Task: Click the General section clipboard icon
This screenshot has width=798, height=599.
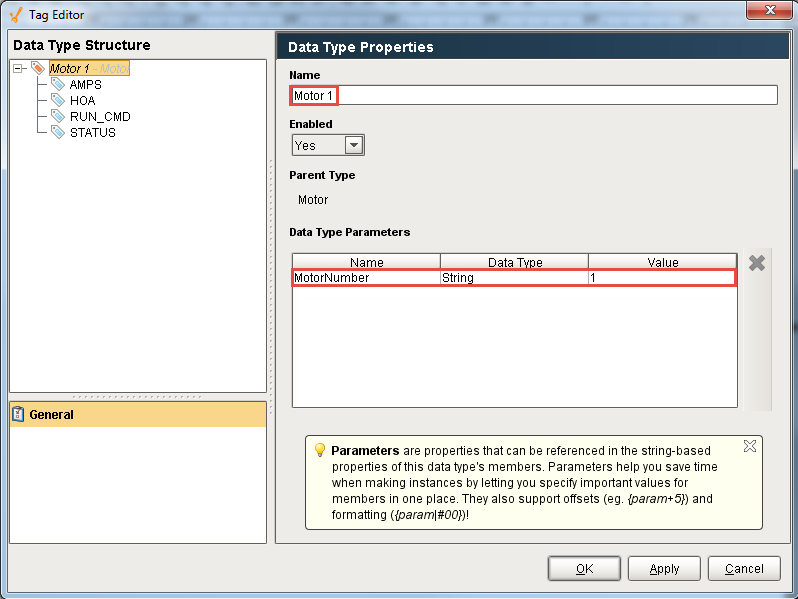Action: click(18, 414)
